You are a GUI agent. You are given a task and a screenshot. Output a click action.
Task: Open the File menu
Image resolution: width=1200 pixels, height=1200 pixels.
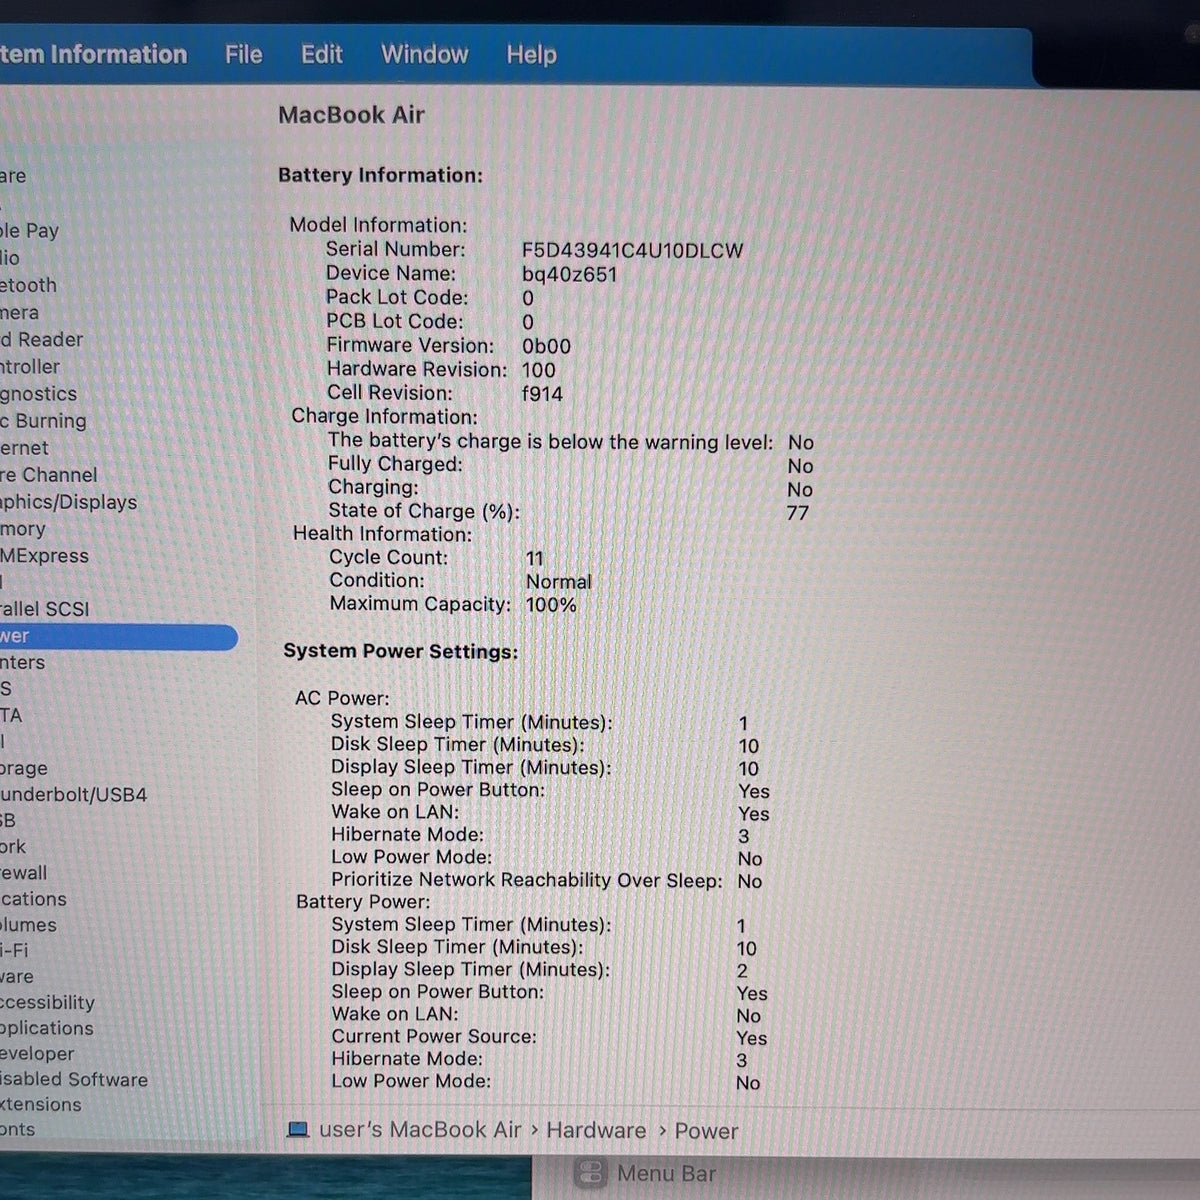point(244,54)
